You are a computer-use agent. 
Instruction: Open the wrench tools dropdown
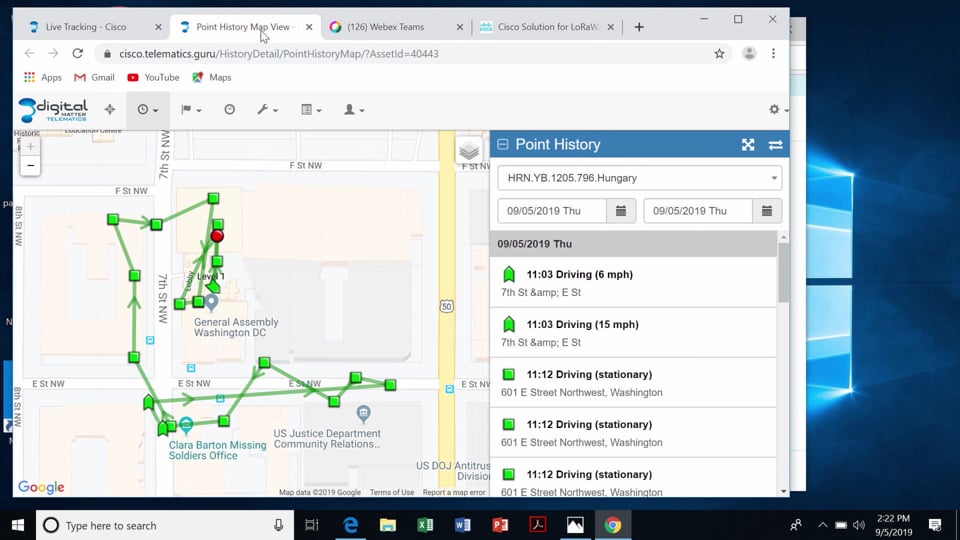(268, 110)
